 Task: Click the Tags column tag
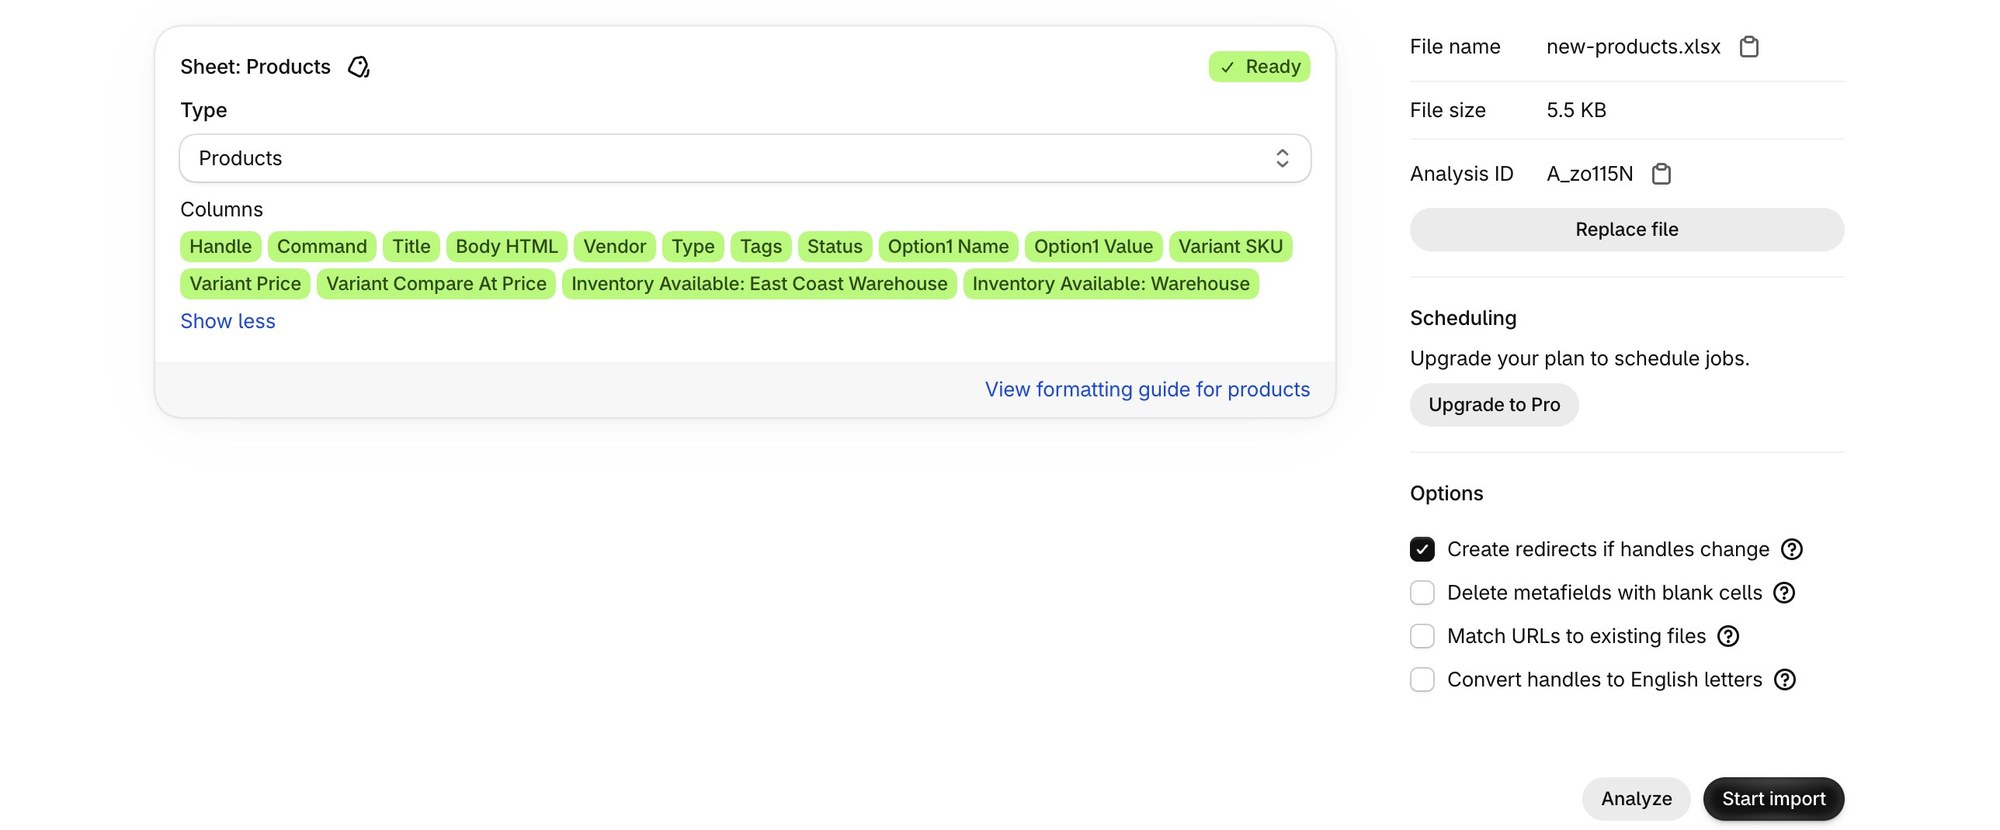[761, 246]
